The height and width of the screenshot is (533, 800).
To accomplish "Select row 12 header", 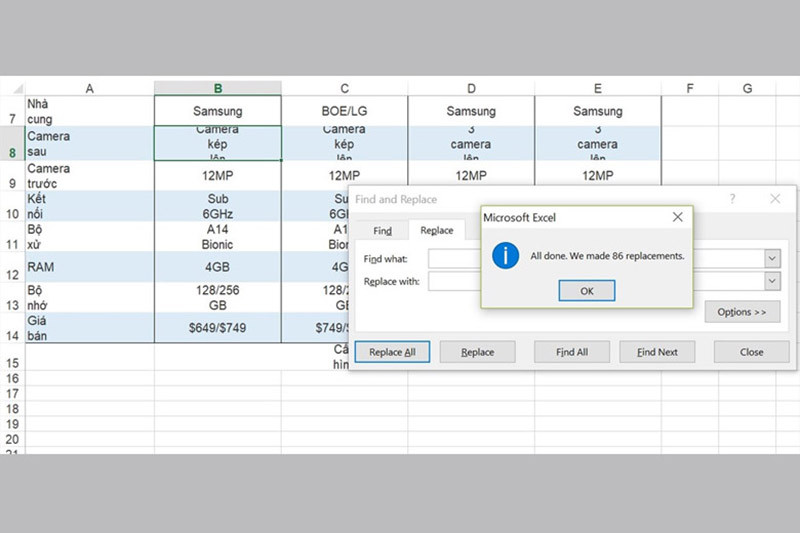I will 12,267.
